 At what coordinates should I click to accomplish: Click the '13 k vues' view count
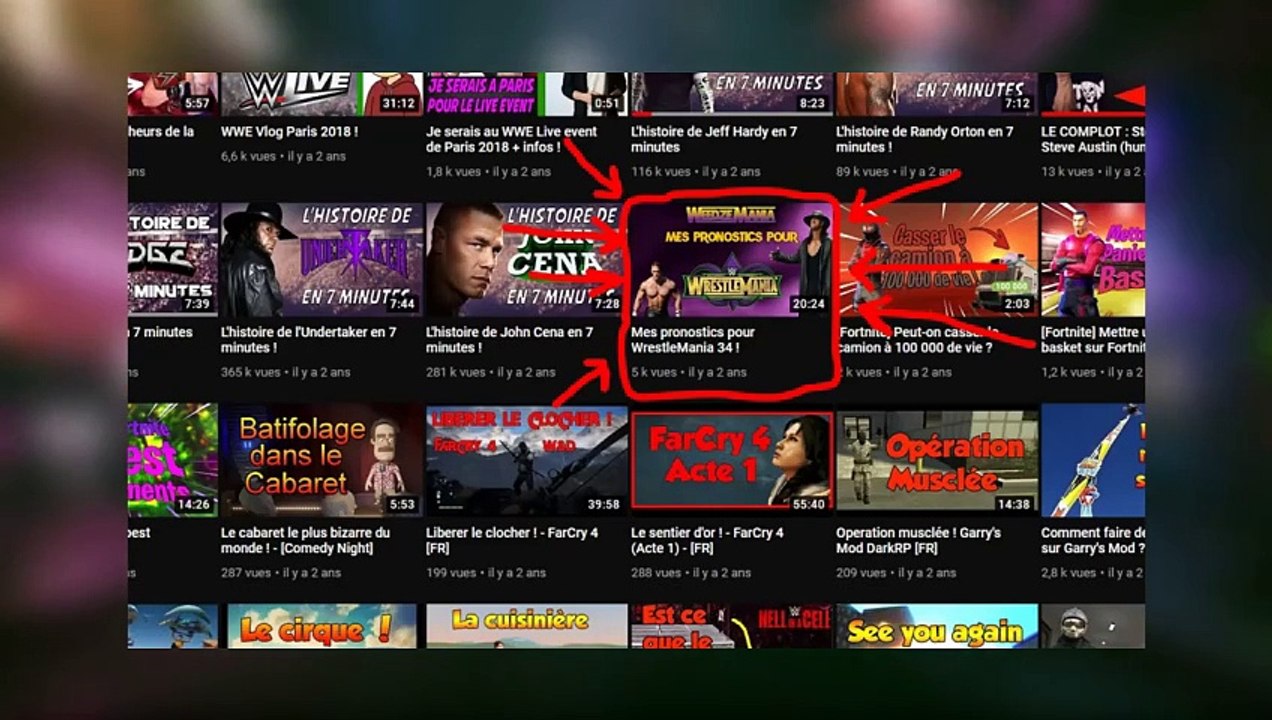1065,172
